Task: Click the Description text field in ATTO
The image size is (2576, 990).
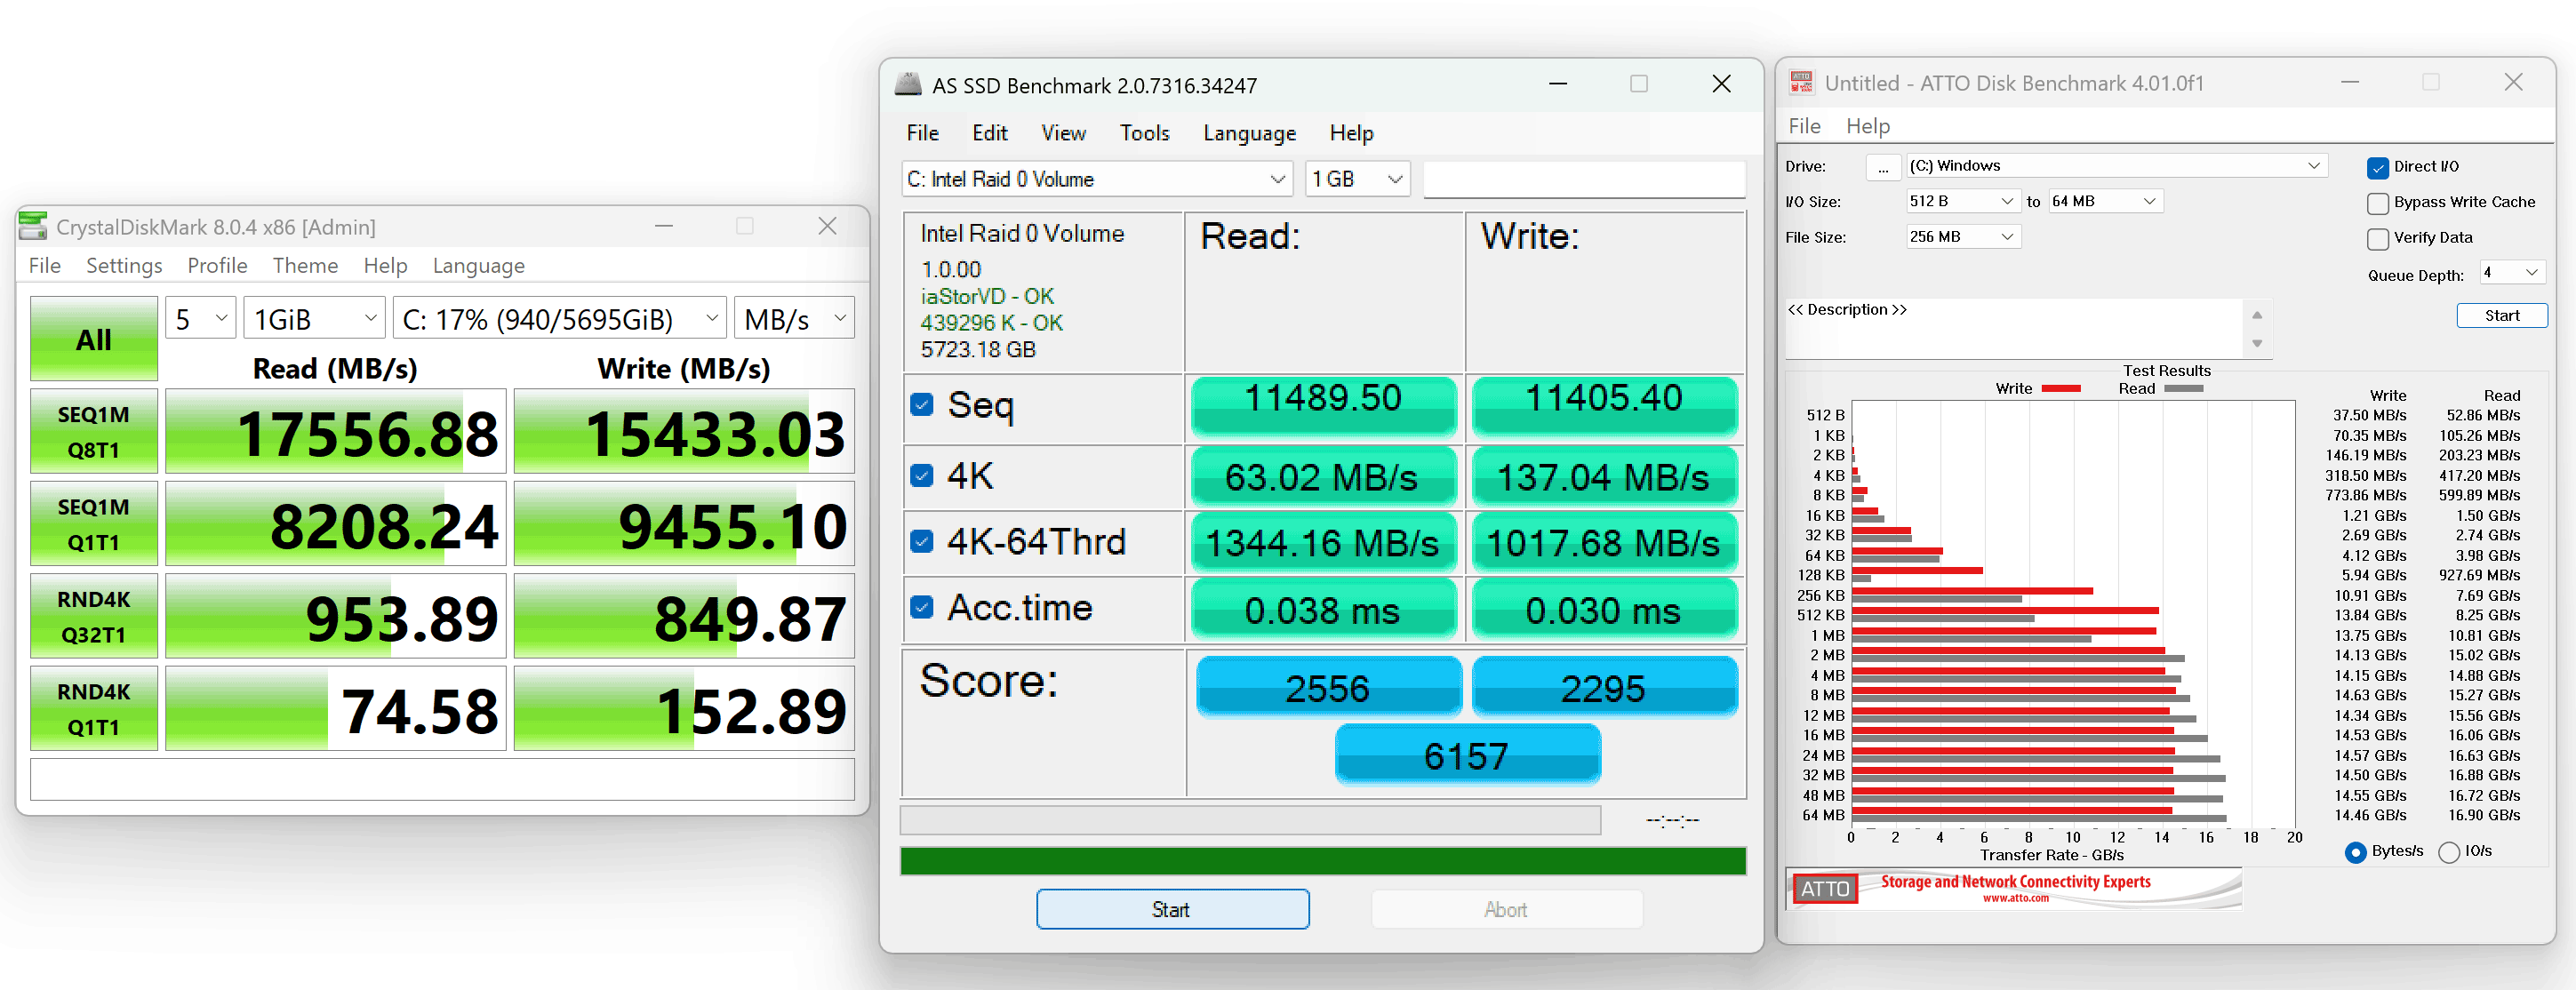Action: pyautogui.click(x=2014, y=328)
